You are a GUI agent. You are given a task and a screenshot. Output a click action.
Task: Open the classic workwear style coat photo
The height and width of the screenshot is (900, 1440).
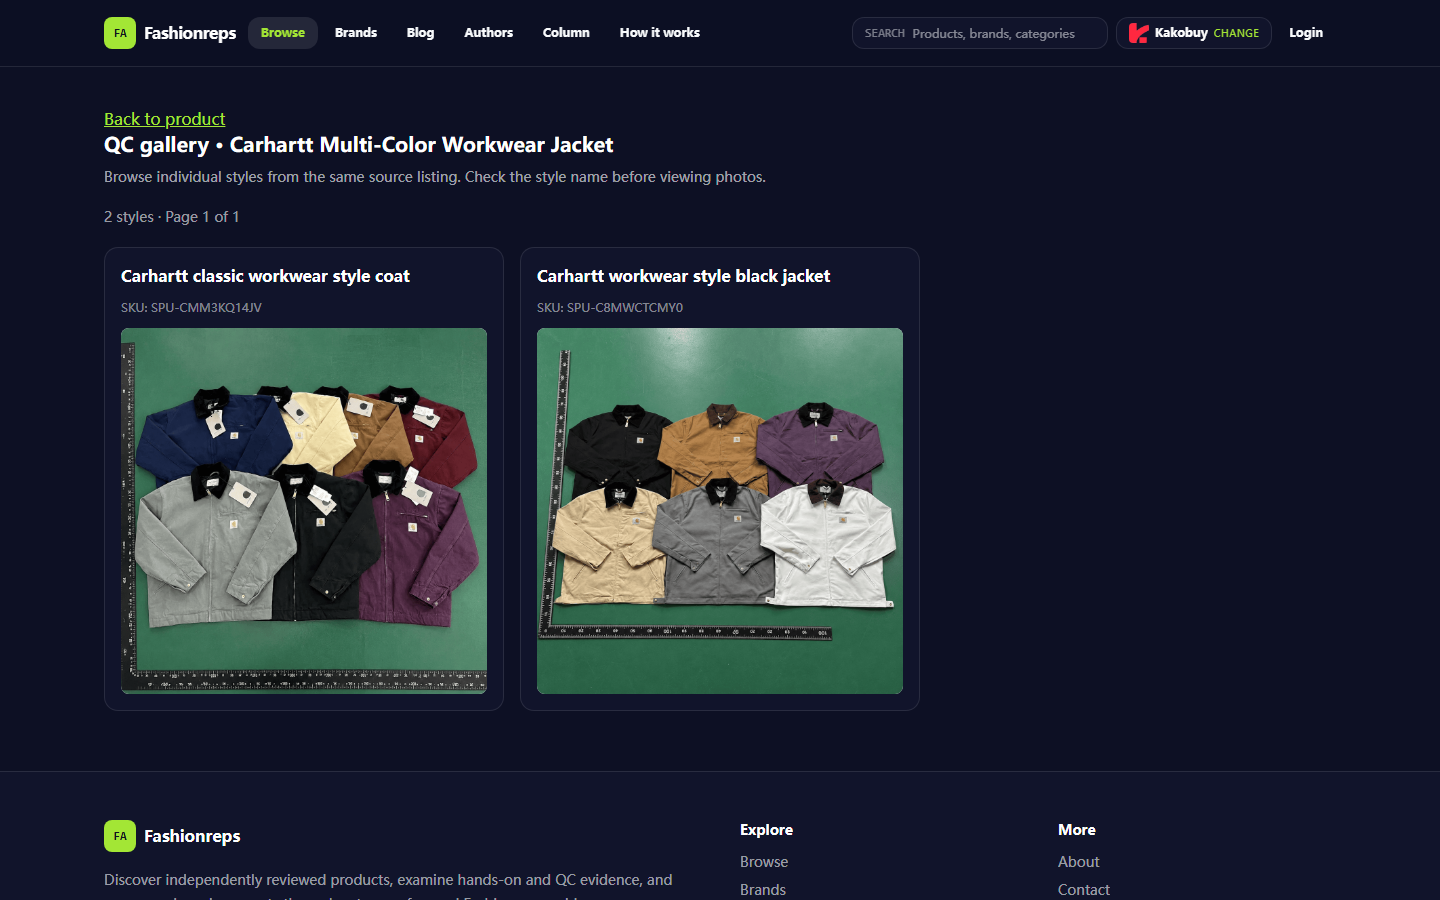[x=304, y=511]
